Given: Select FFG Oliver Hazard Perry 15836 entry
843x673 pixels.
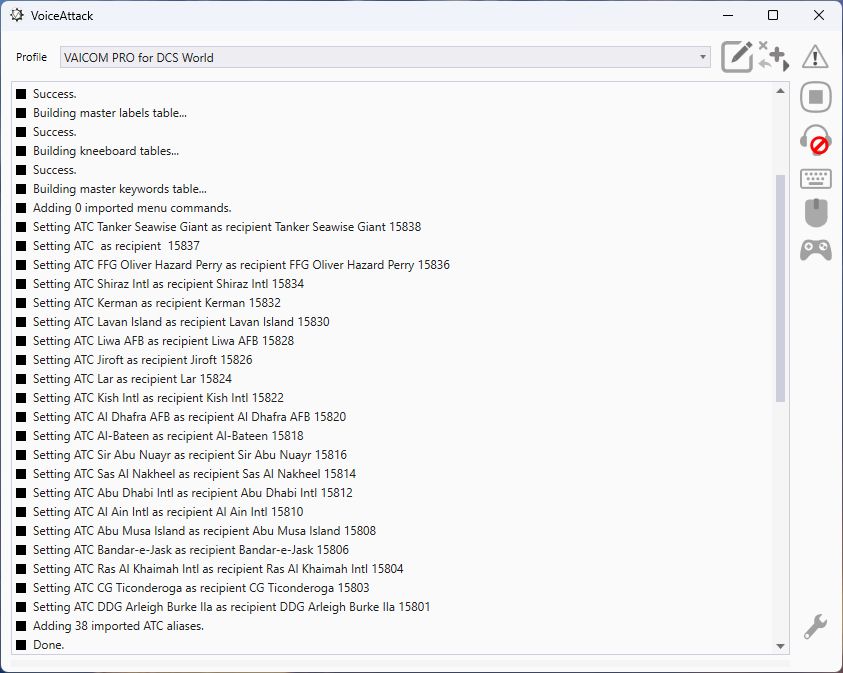Looking at the screenshot, I should tap(241, 265).
